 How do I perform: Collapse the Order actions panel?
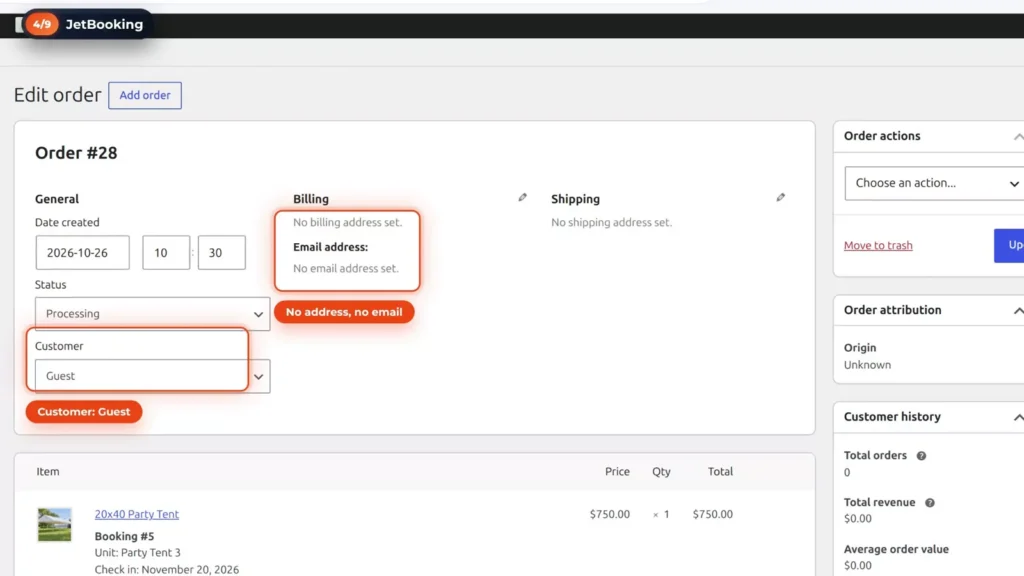(x=1017, y=136)
